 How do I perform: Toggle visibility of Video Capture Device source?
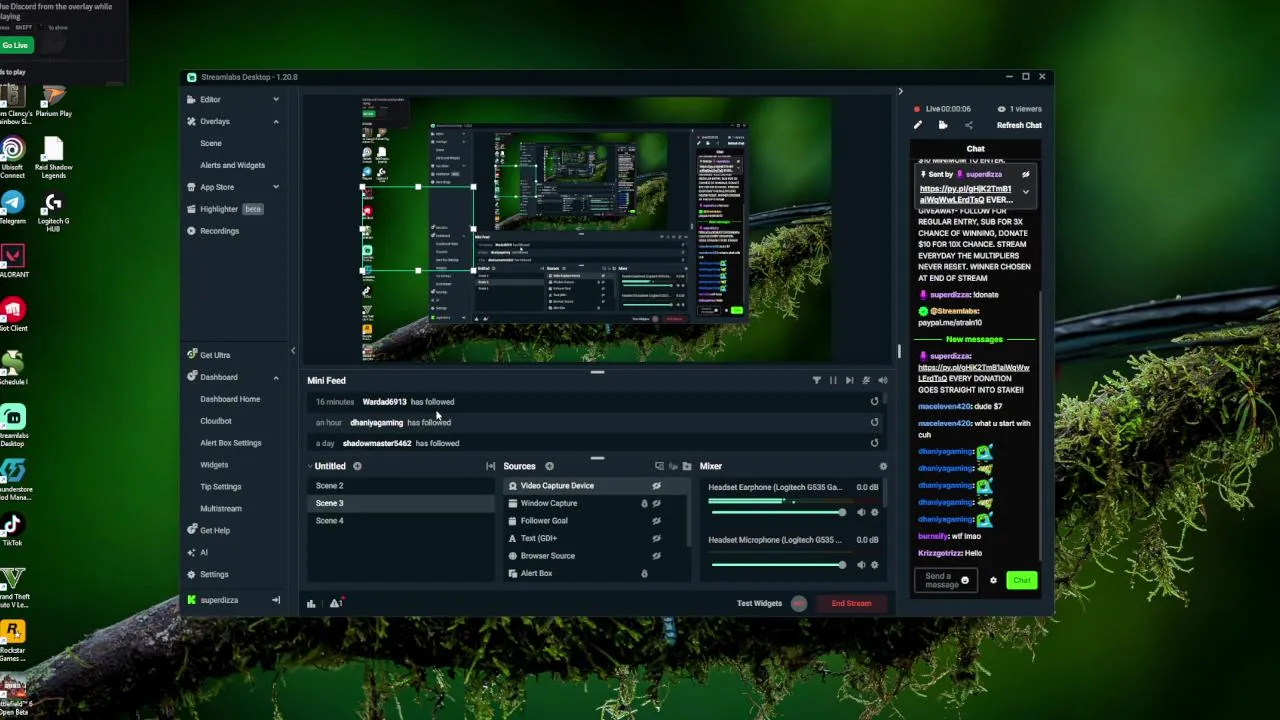656,486
